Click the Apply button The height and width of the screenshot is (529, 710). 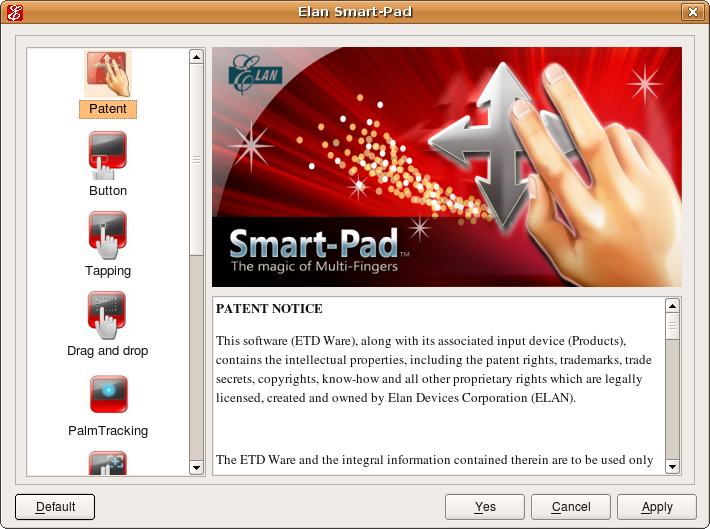point(657,507)
